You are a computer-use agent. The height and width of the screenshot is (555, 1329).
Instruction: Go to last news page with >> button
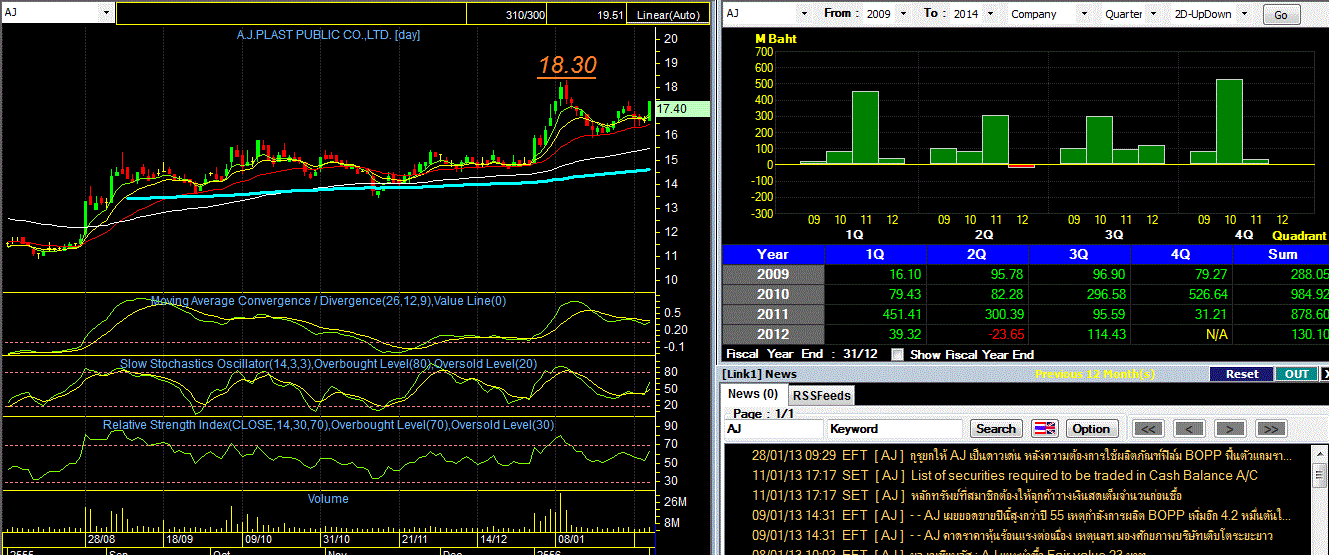pos(1269,428)
